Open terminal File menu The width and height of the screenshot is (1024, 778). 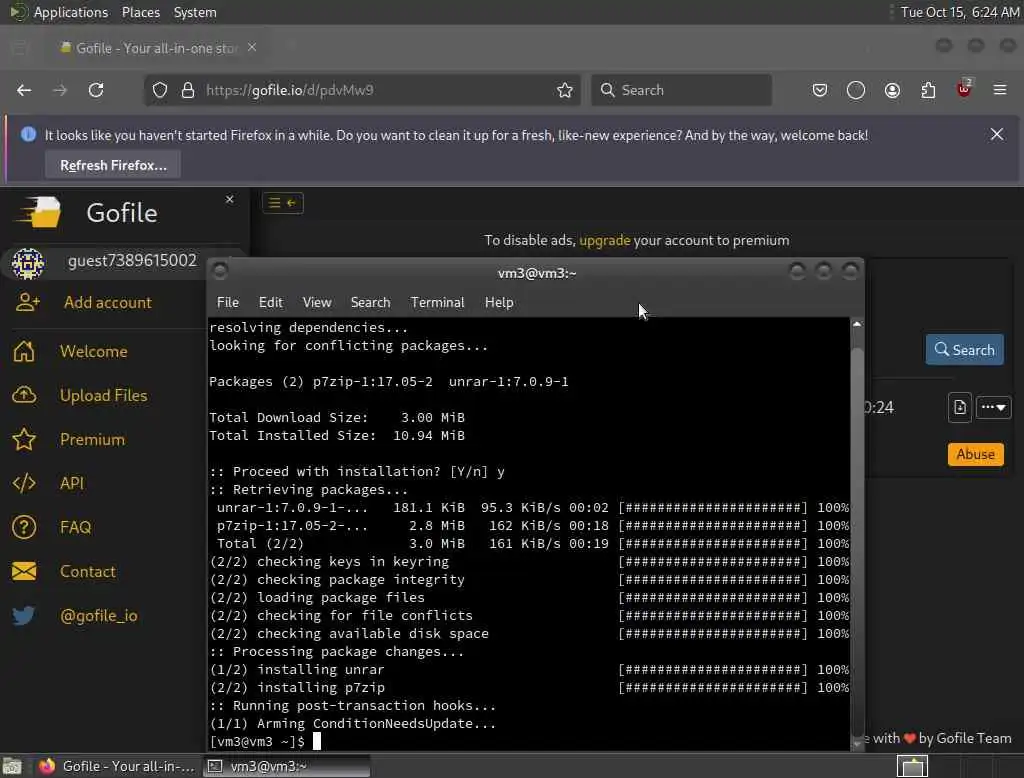pos(228,302)
